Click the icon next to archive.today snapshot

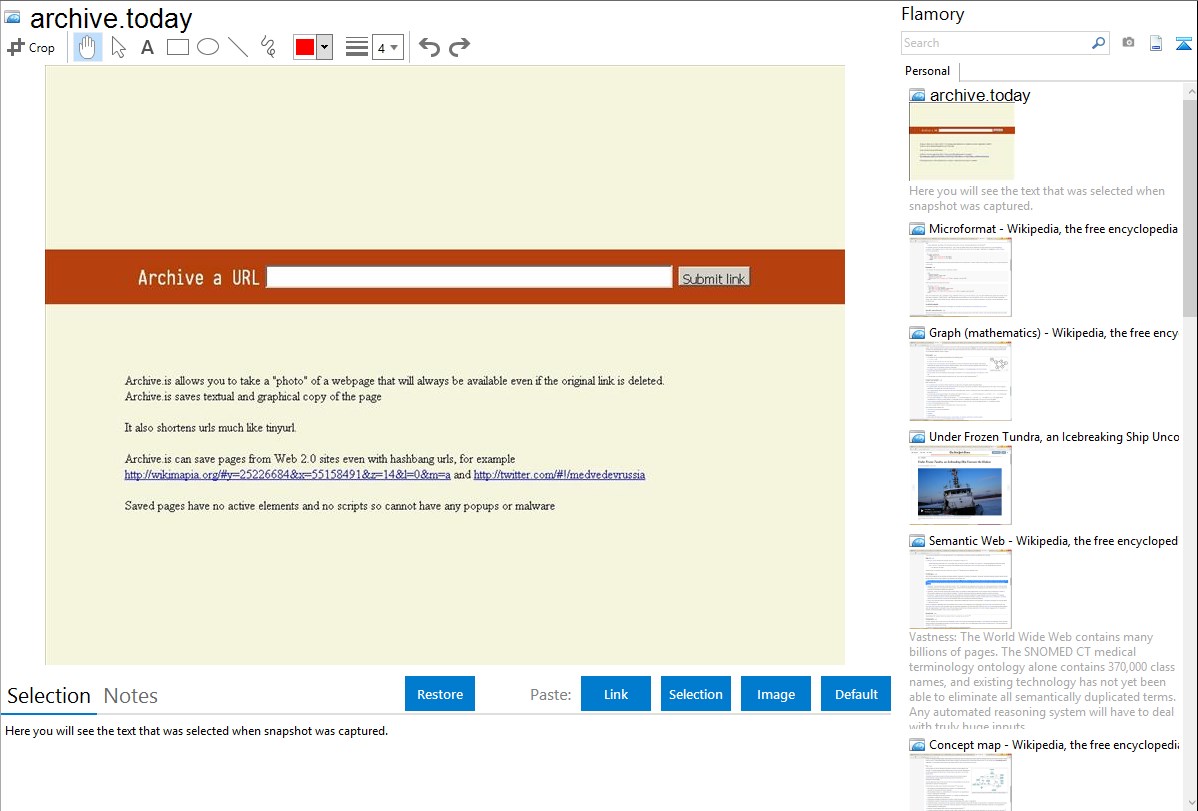pyautogui.click(x=918, y=96)
